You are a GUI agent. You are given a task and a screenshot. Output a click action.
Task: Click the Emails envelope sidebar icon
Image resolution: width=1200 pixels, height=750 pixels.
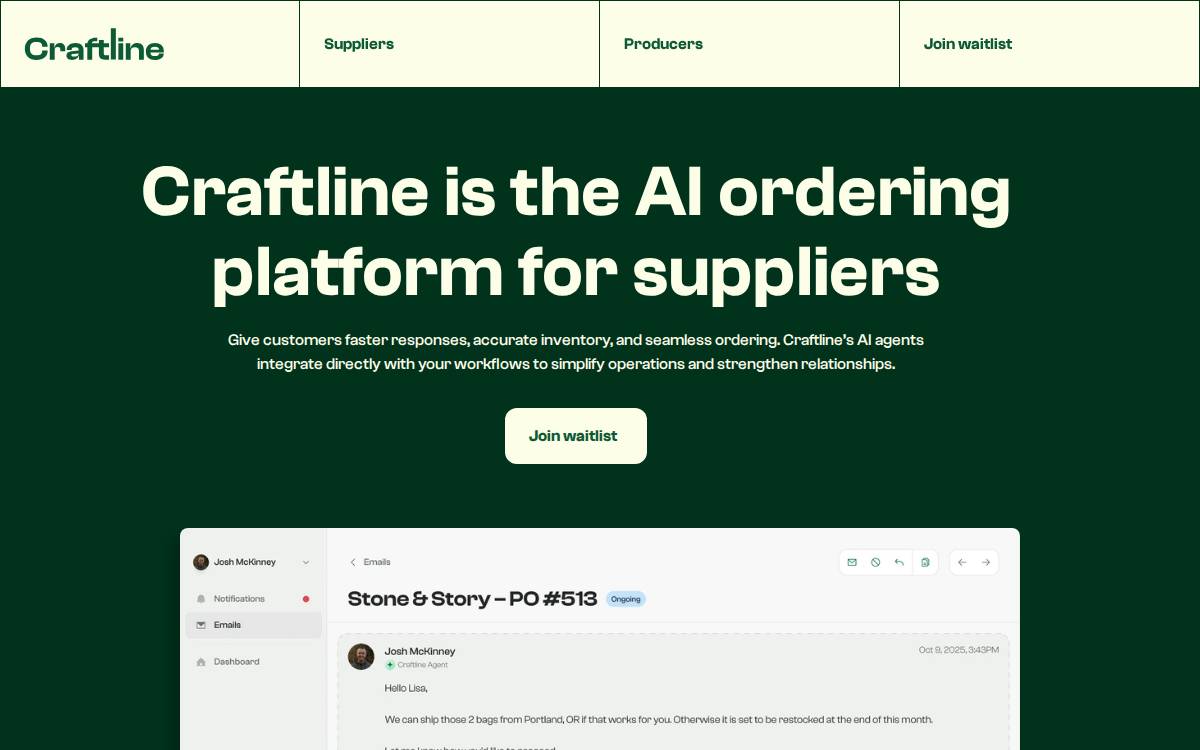(201, 625)
